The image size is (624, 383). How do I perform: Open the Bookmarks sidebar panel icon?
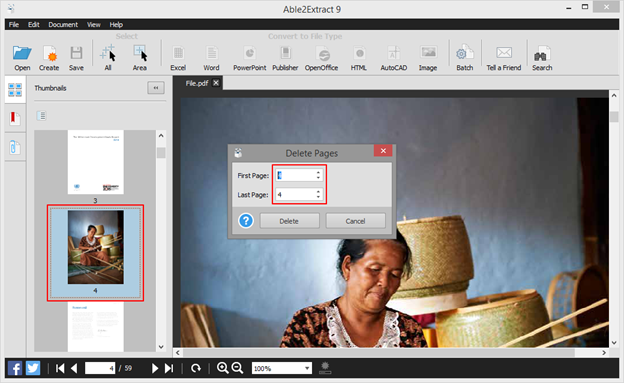pos(15,118)
